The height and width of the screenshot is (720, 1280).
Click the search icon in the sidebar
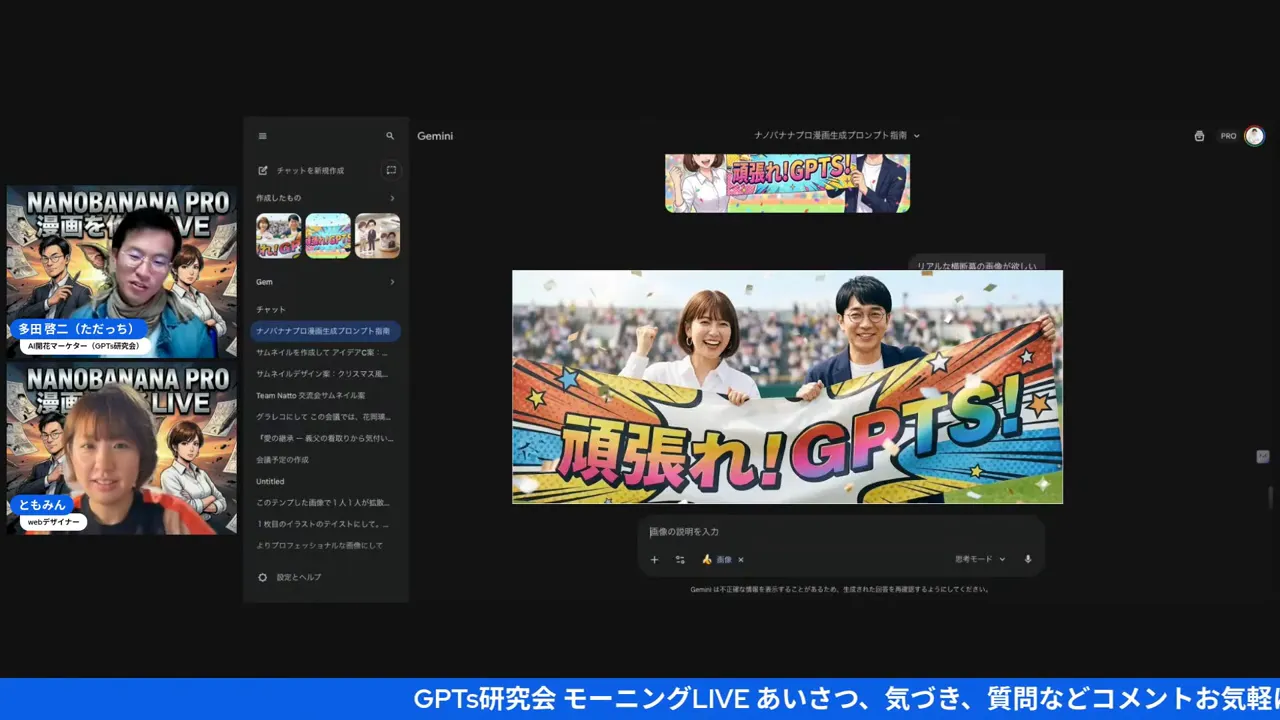(x=390, y=136)
